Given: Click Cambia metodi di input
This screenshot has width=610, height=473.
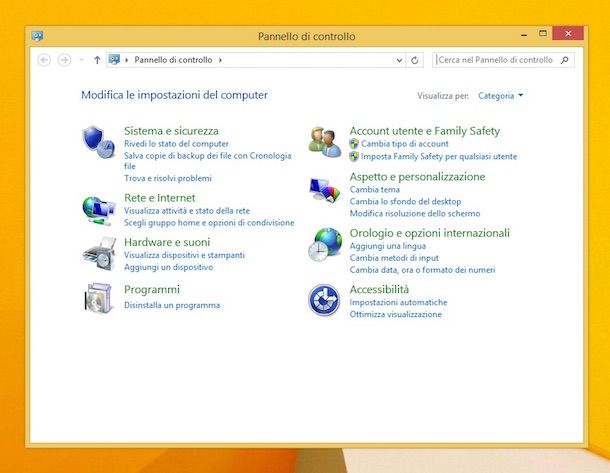Looking at the screenshot, I should point(394,258).
